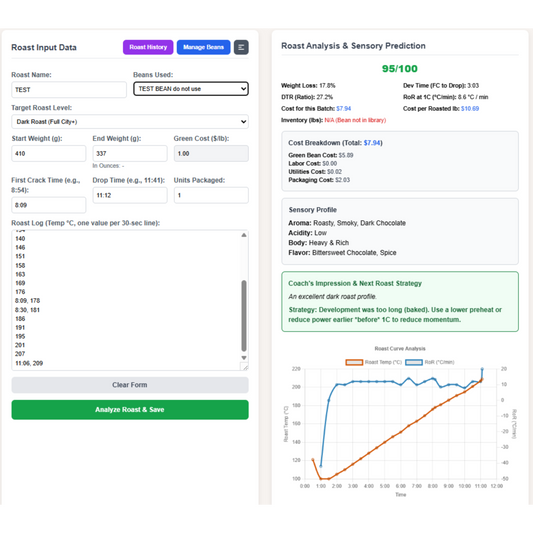533x533 pixels.
Task: Click Cost per Roasted lb $10.69 value
Action: click(470, 109)
